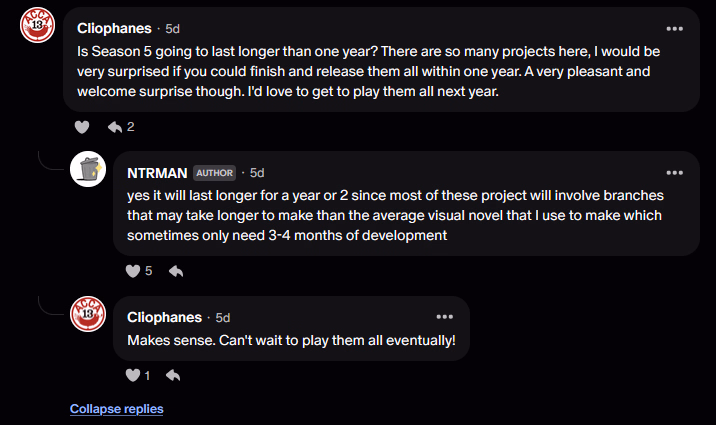Like the "Makes sense" reply
Screen dimensions: 716x425
pos(133,375)
